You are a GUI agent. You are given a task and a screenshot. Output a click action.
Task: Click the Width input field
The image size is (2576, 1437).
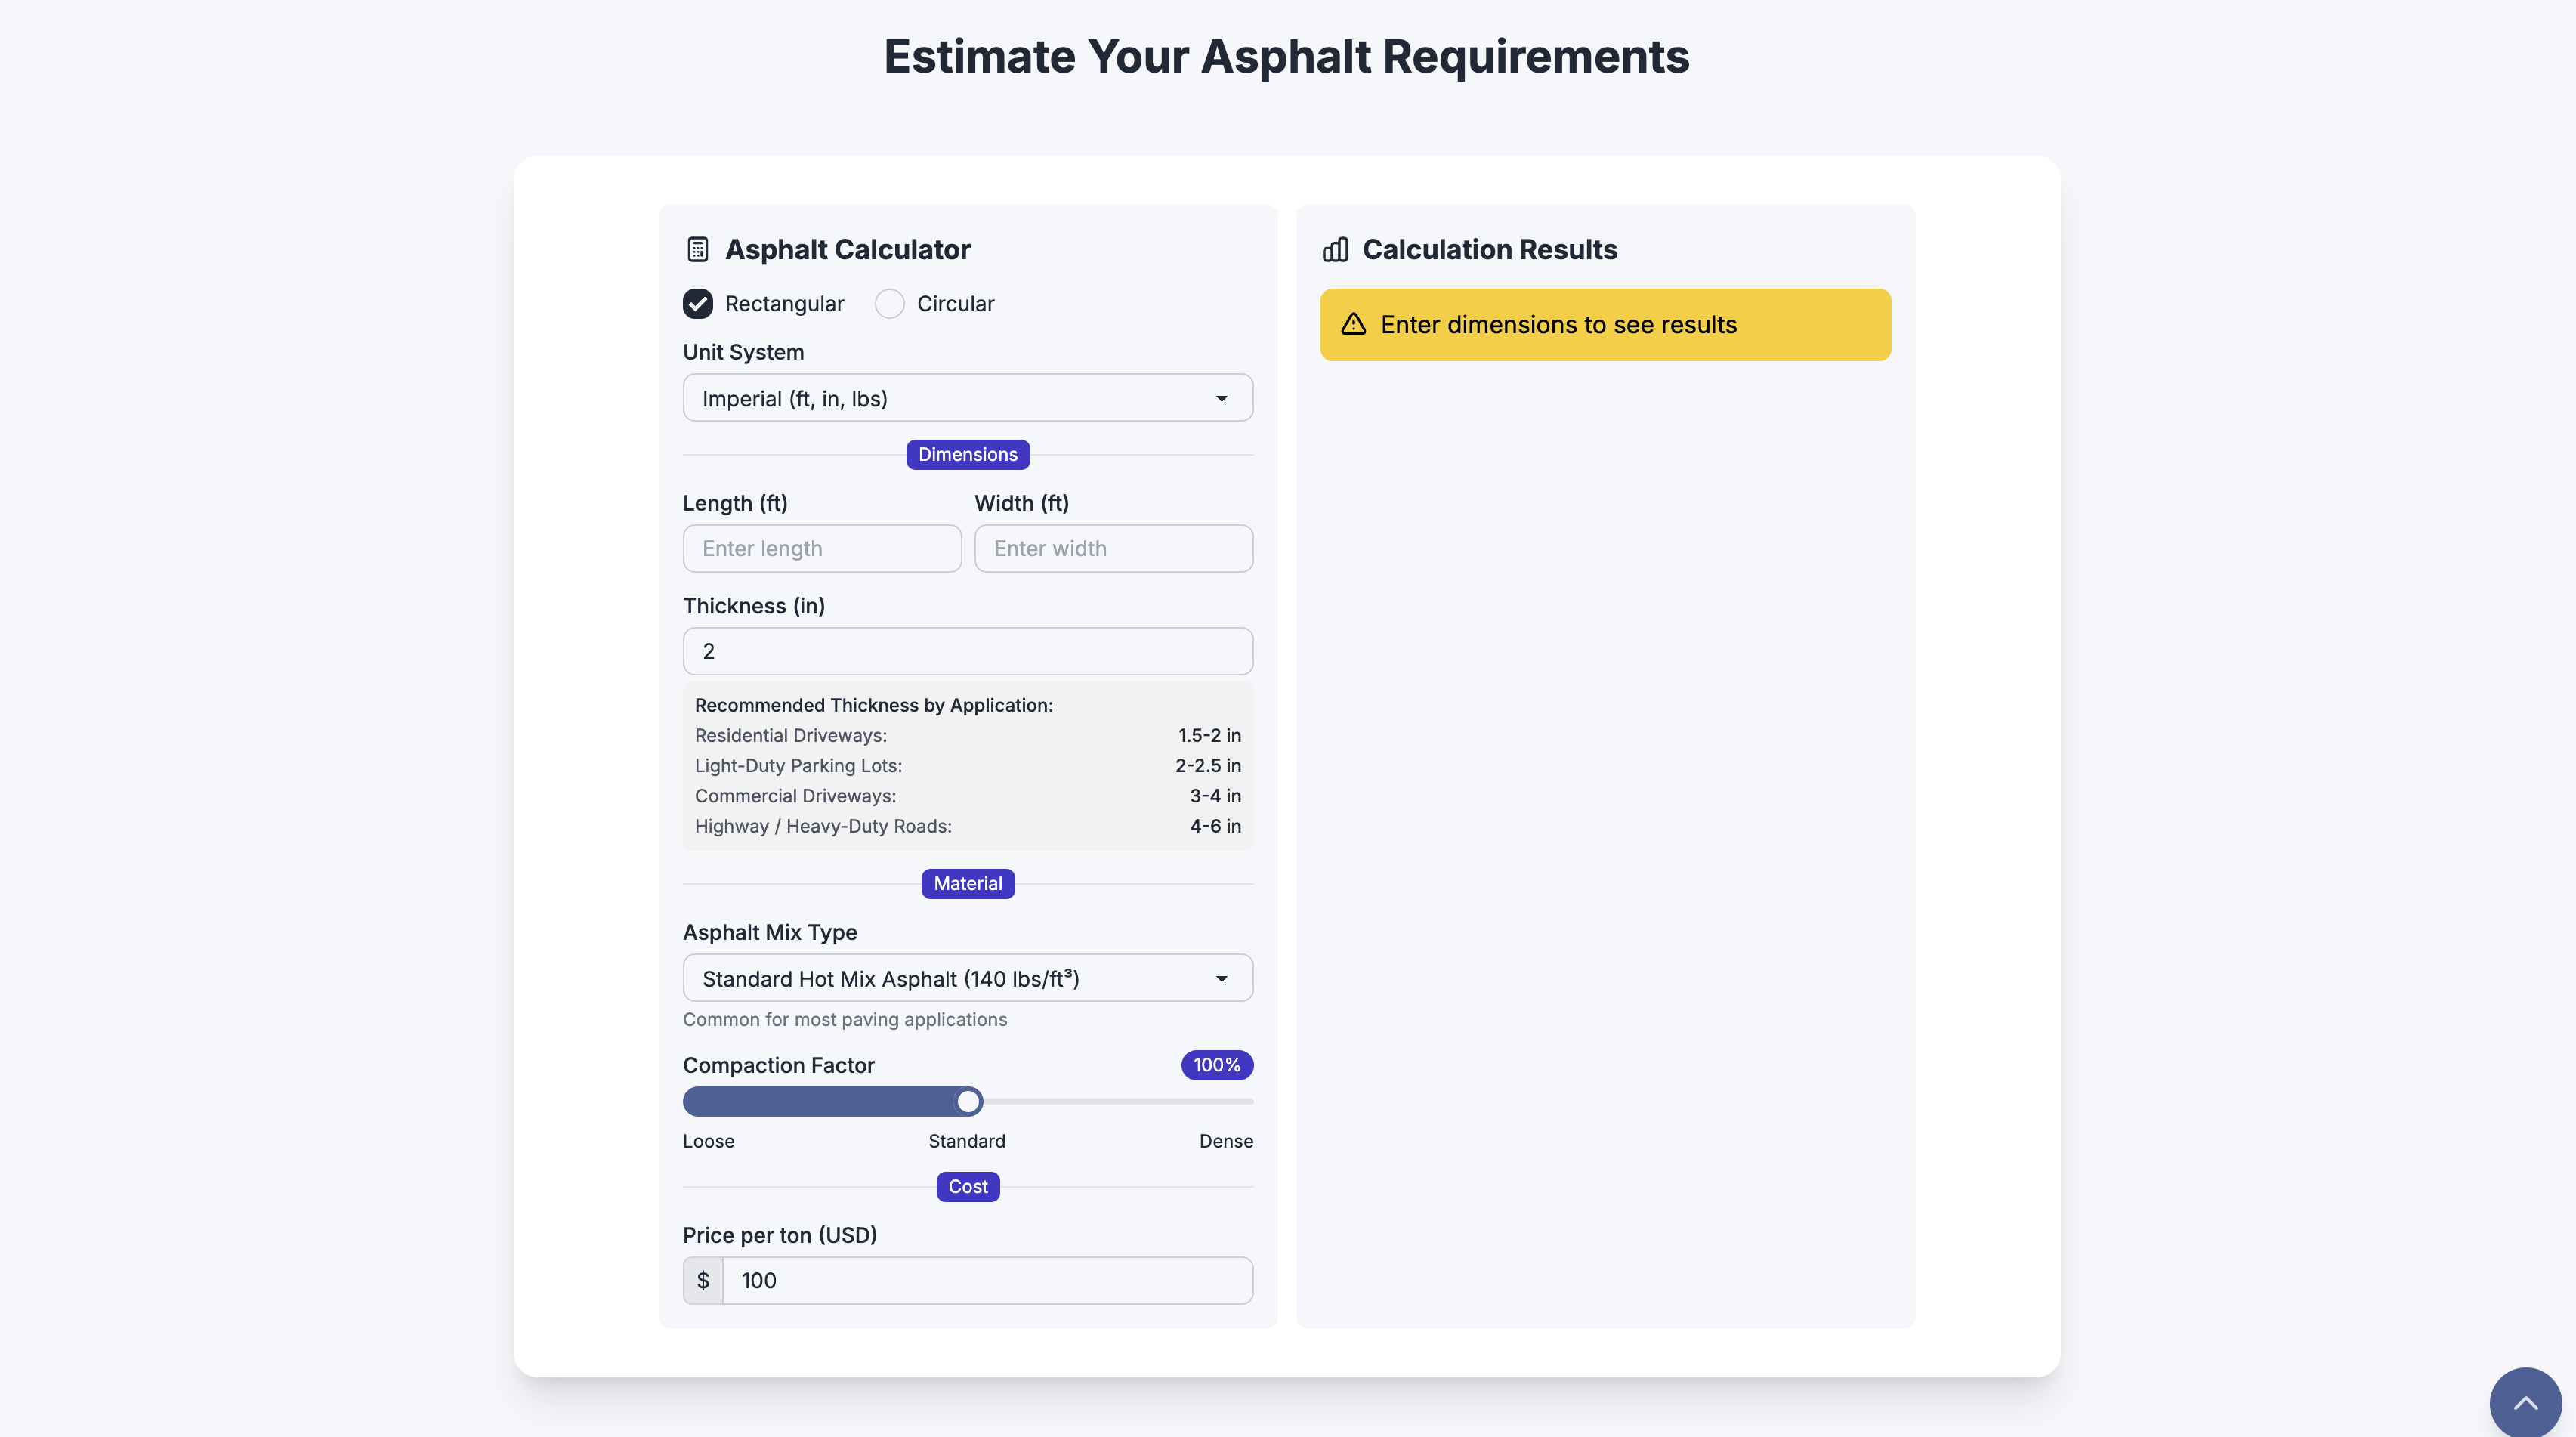pyautogui.click(x=1113, y=548)
